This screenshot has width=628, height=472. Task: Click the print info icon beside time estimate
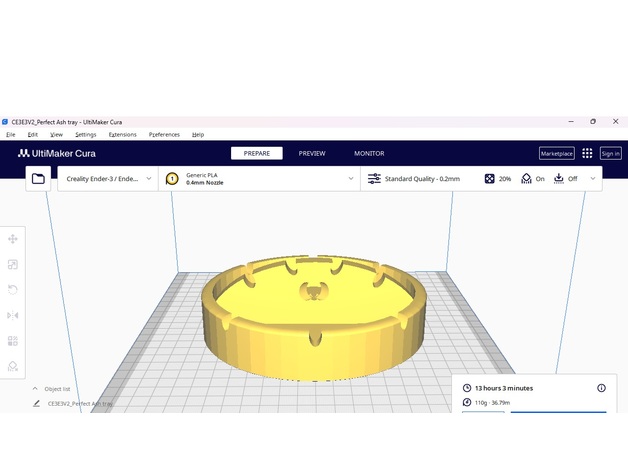click(601, 388)
